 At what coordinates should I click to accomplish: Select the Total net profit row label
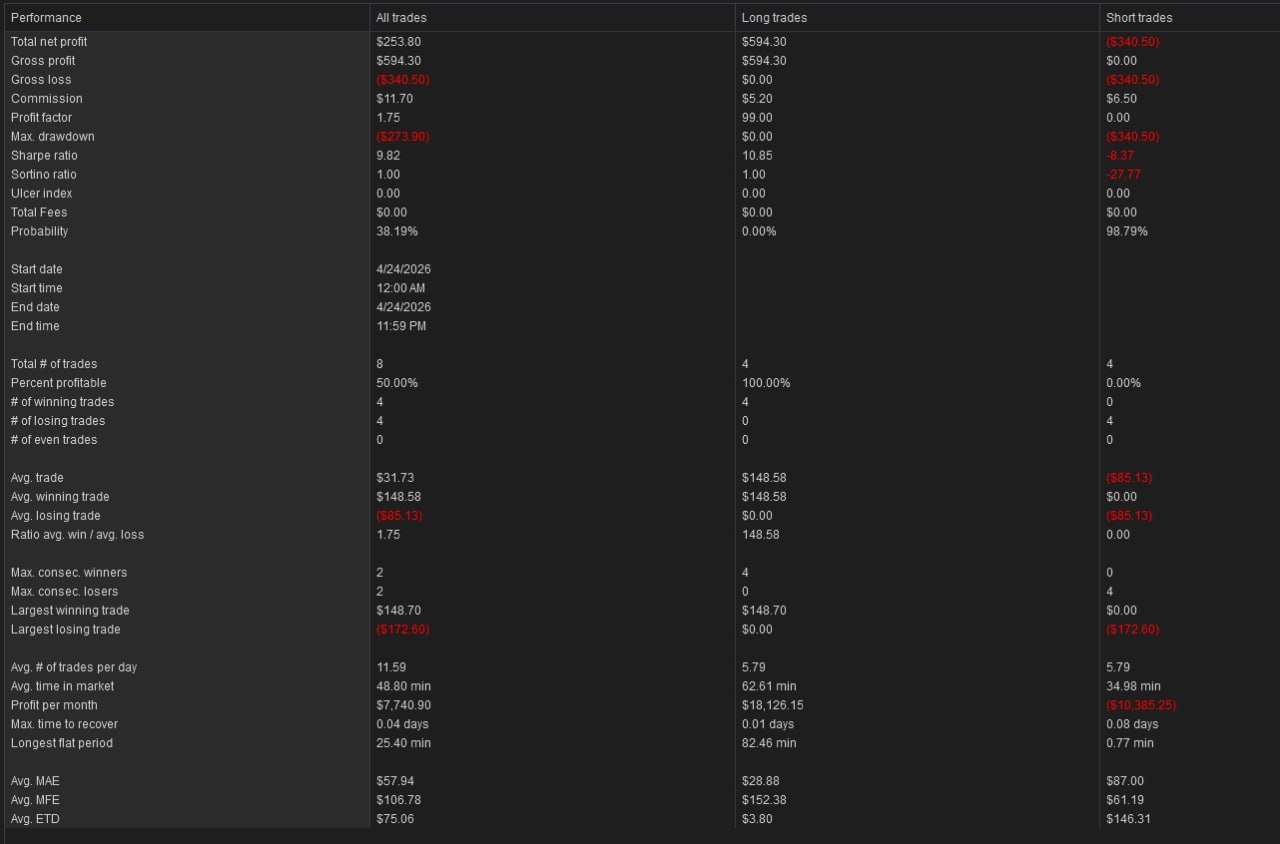pos(49,42)
